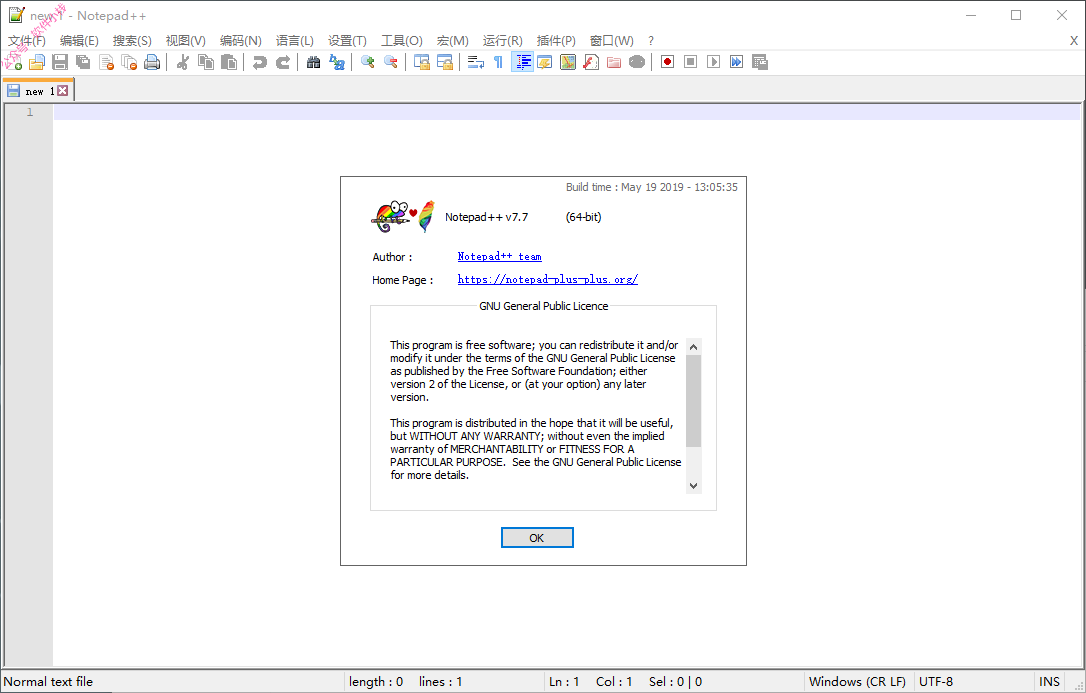Click the licence box scroll-down arrow
The width and height of the screenshot is (1086, 693).
[693, 485]
